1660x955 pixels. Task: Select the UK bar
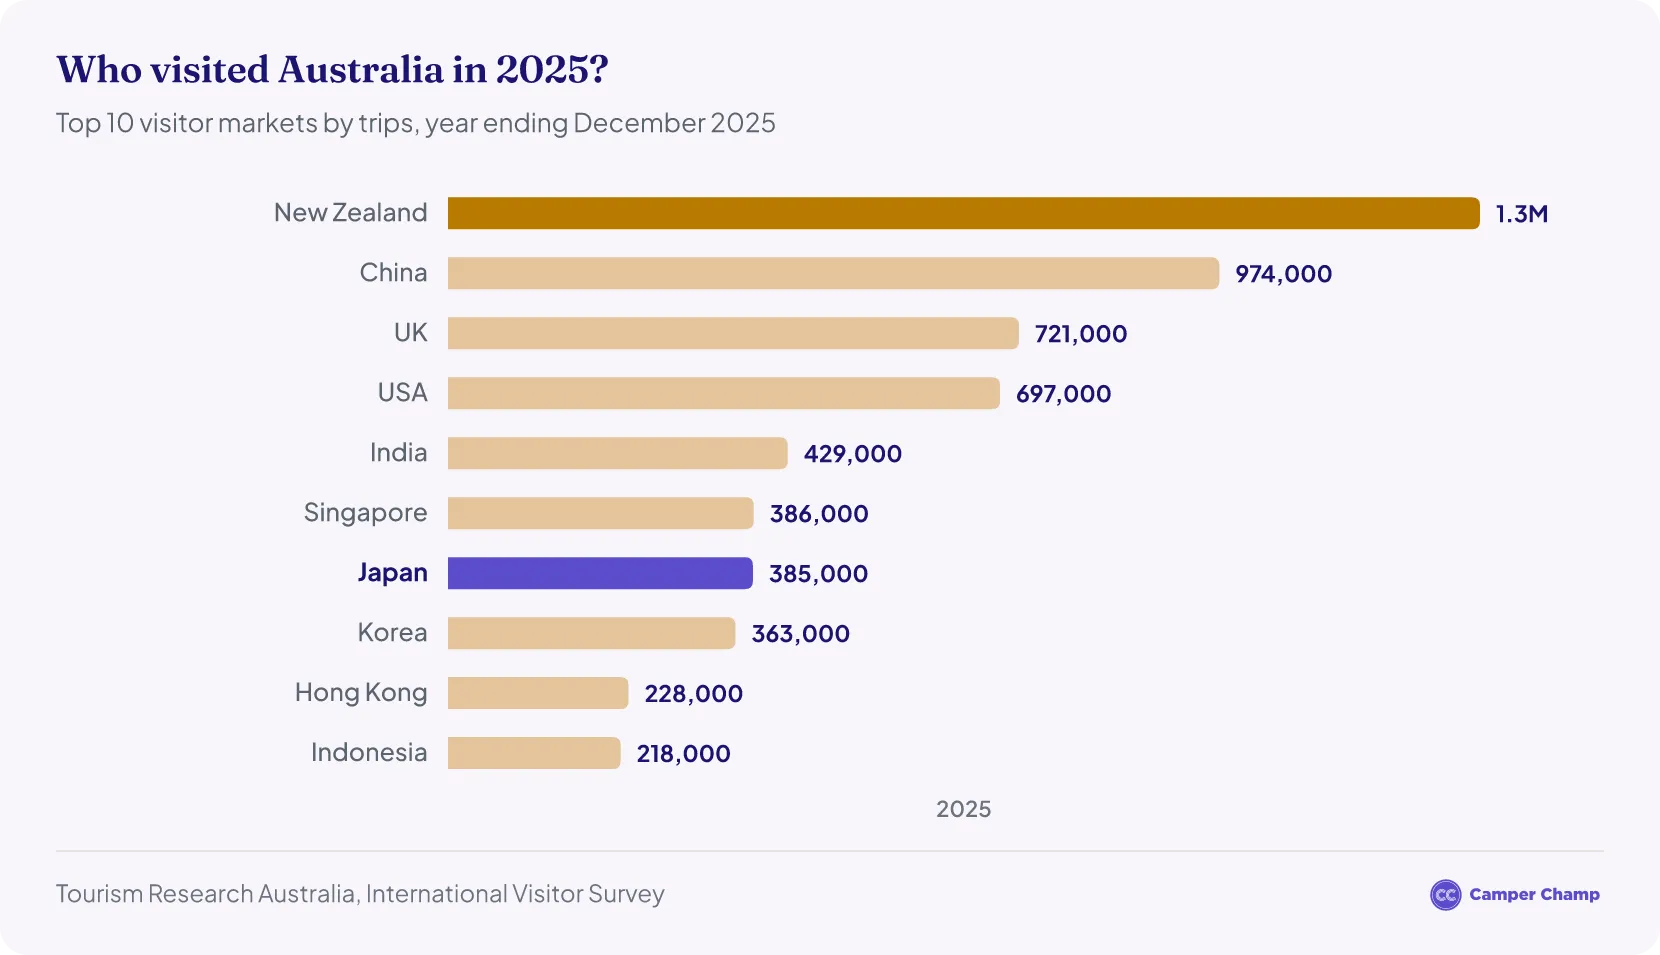click(733, 333)
